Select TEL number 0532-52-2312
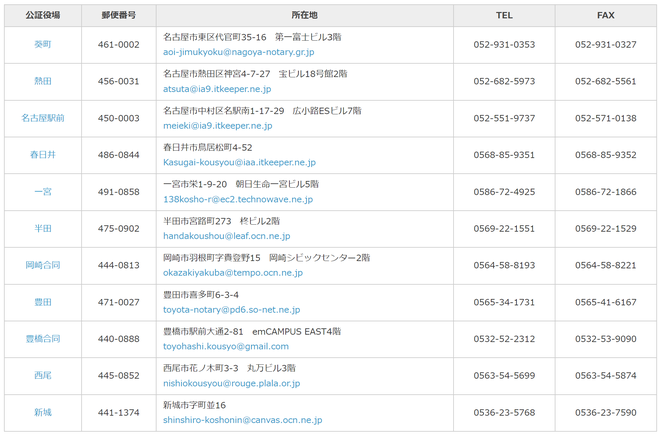 tap(504, 339)
